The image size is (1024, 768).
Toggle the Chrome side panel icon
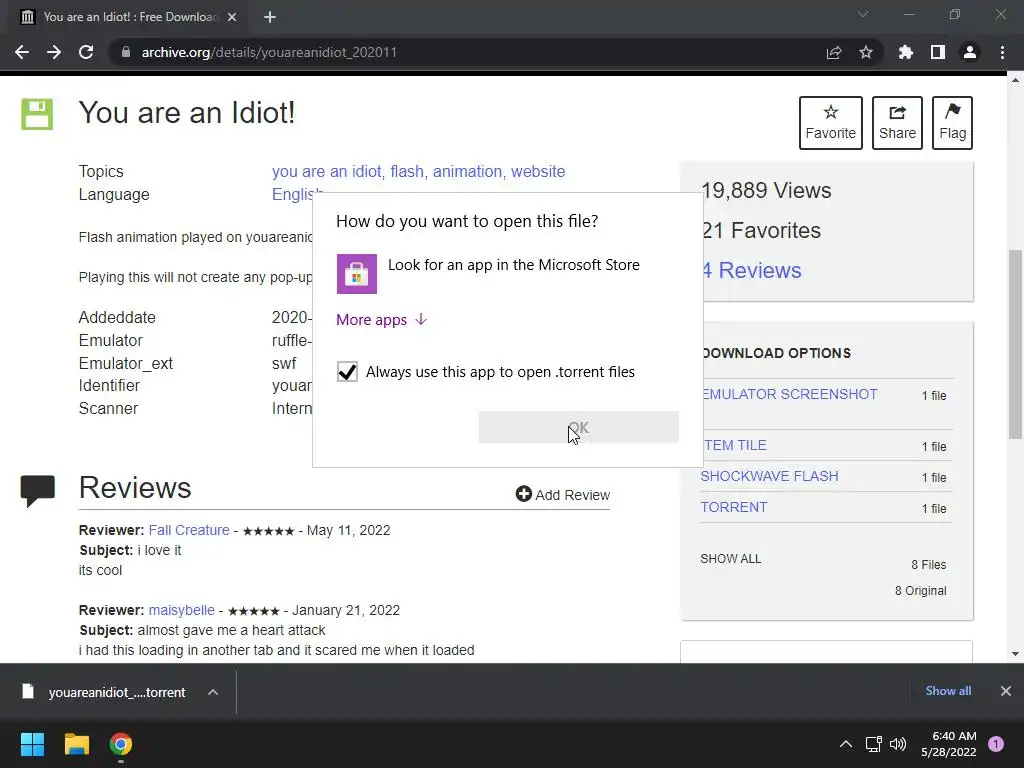pos(938,52)
